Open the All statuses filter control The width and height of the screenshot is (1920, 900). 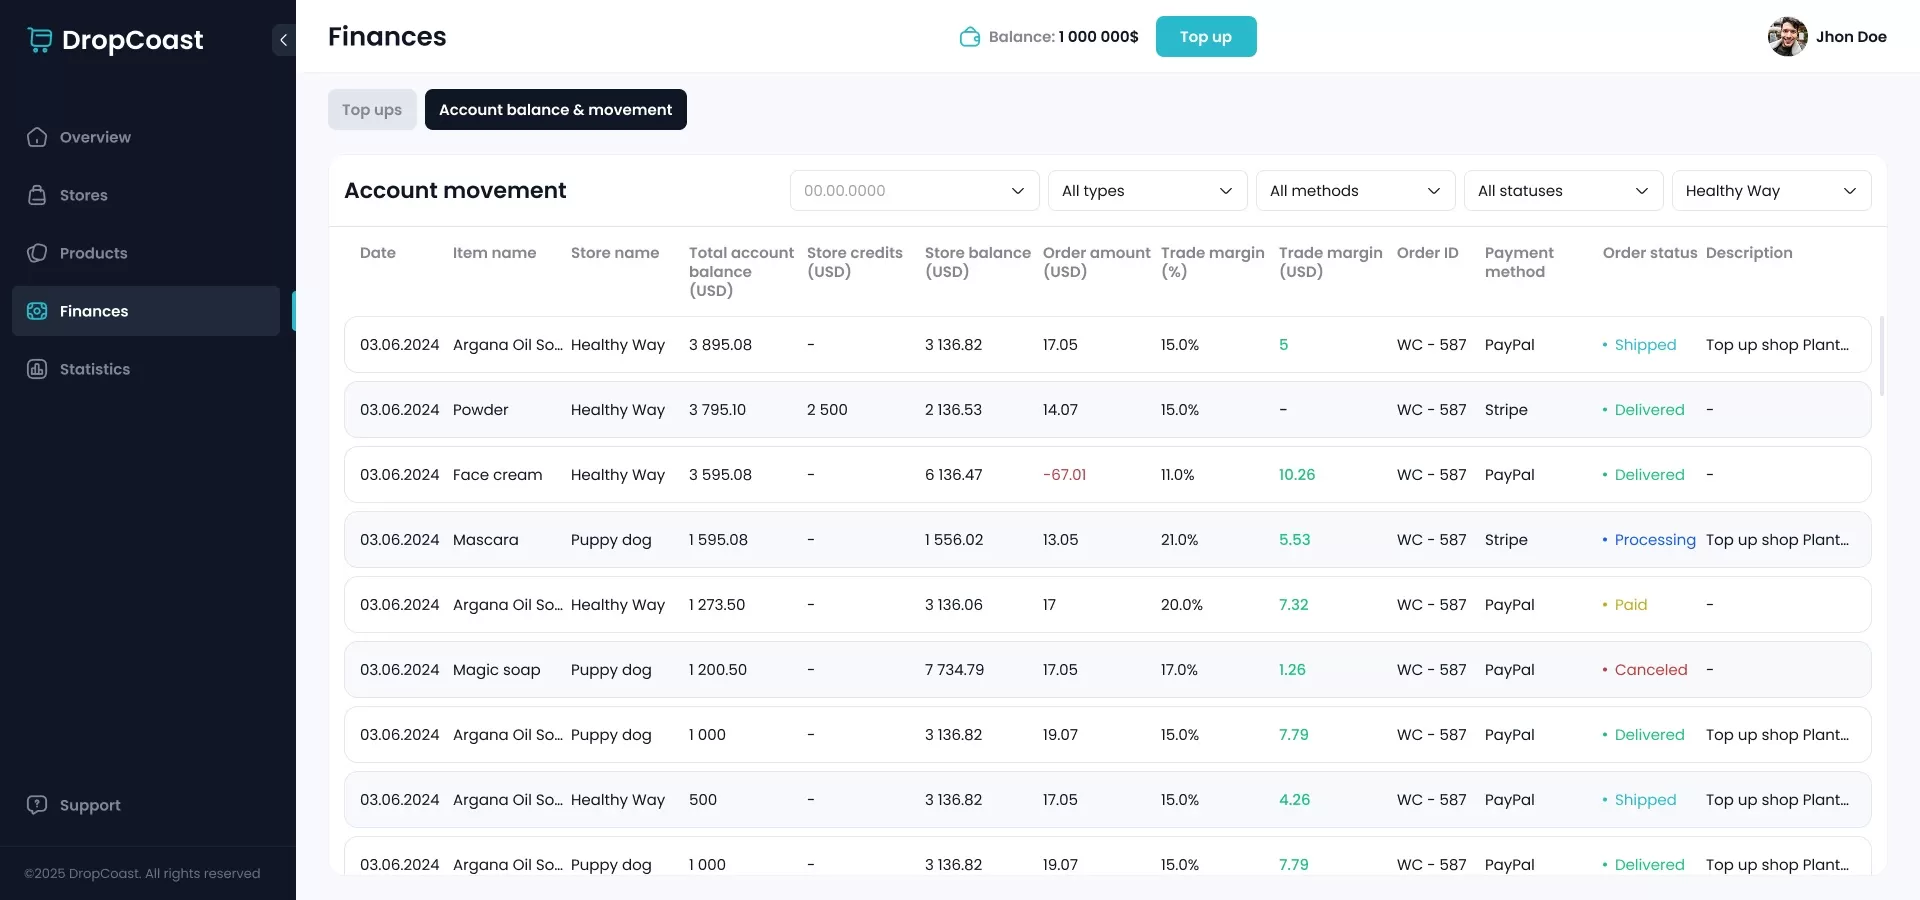[1562, 190]
